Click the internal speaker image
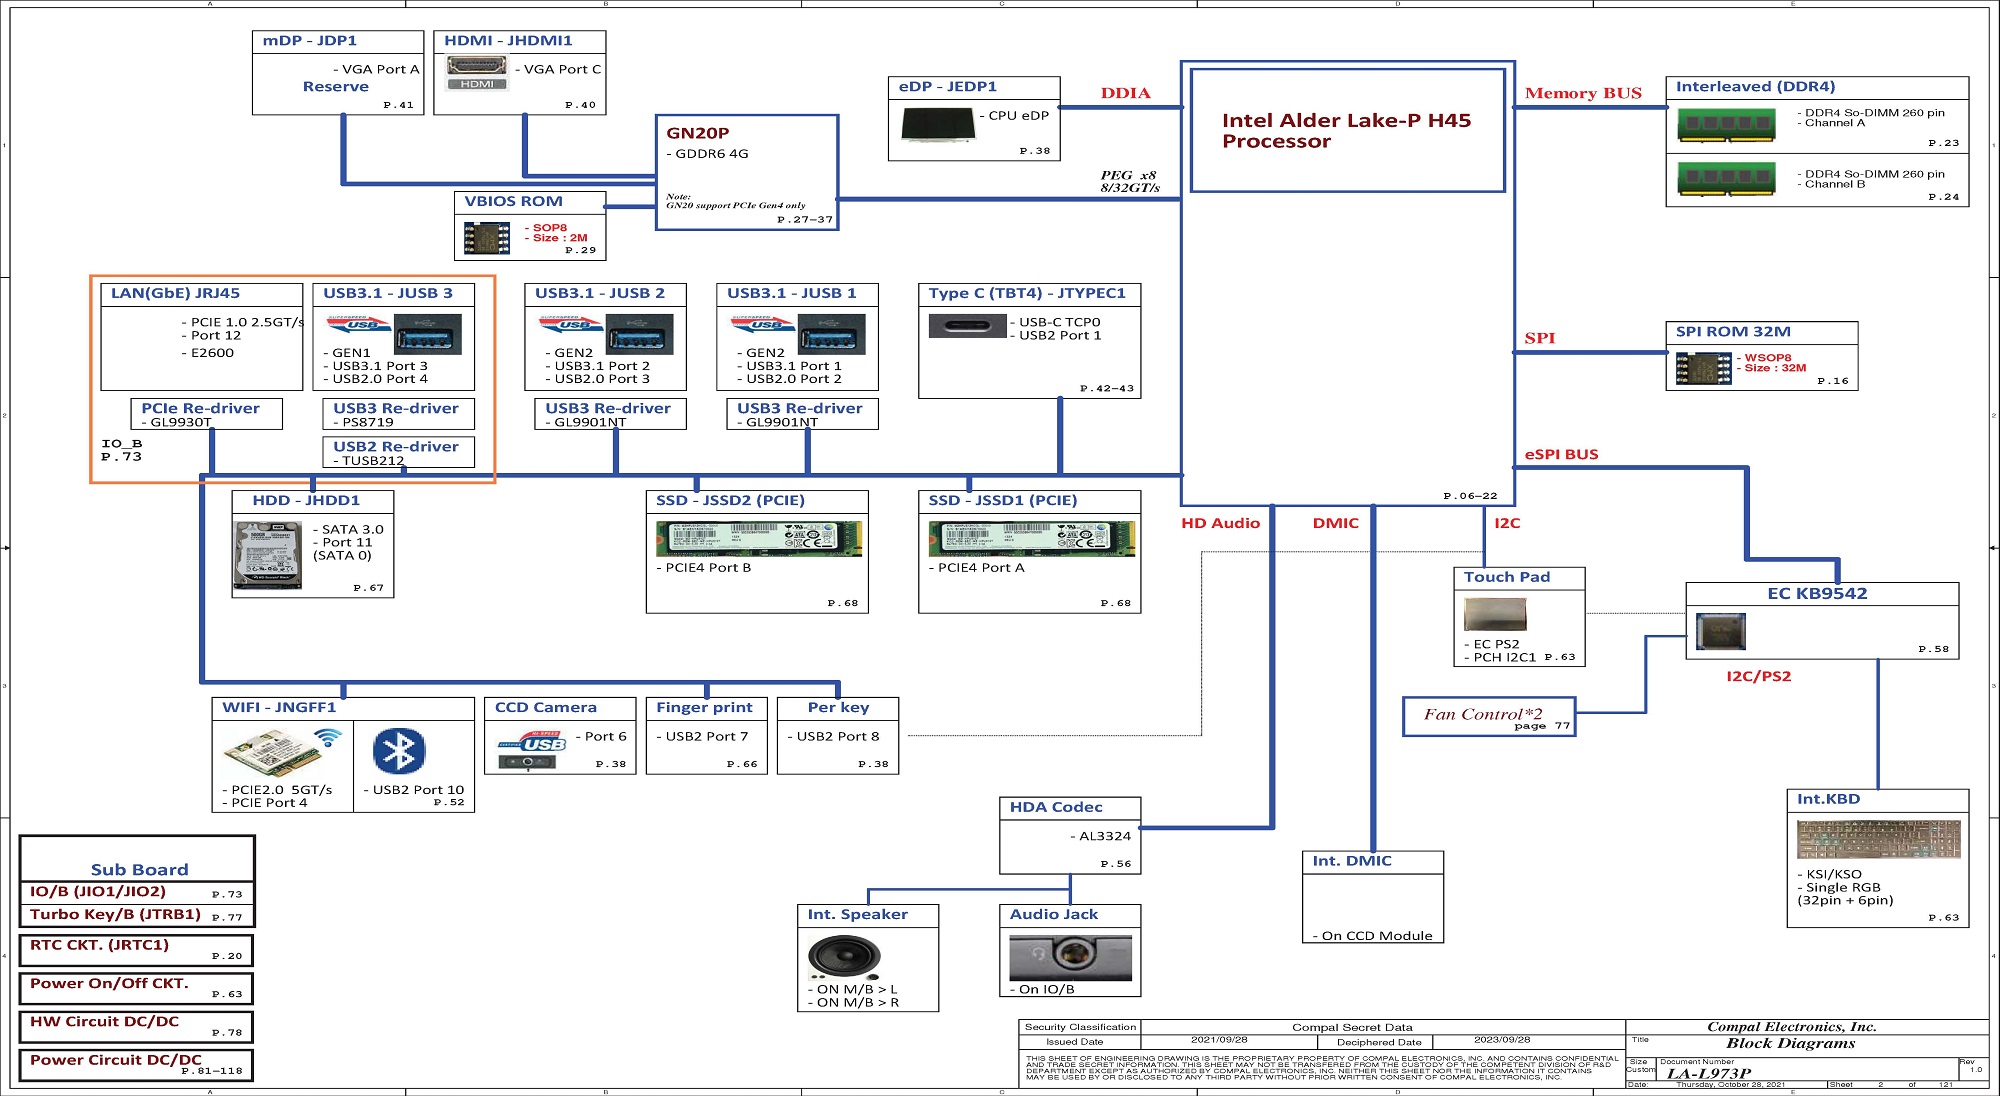 point(844,958)
